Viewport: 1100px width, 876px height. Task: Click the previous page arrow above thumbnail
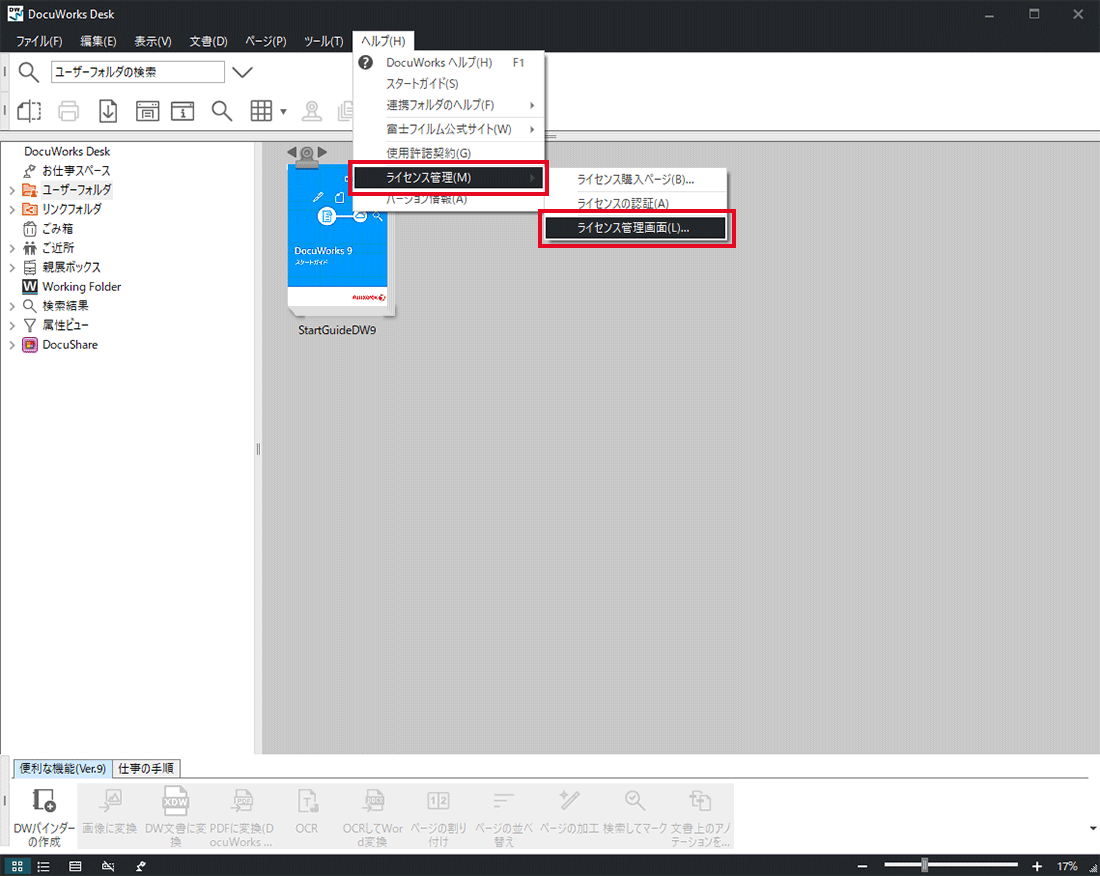tap(292, 151)
